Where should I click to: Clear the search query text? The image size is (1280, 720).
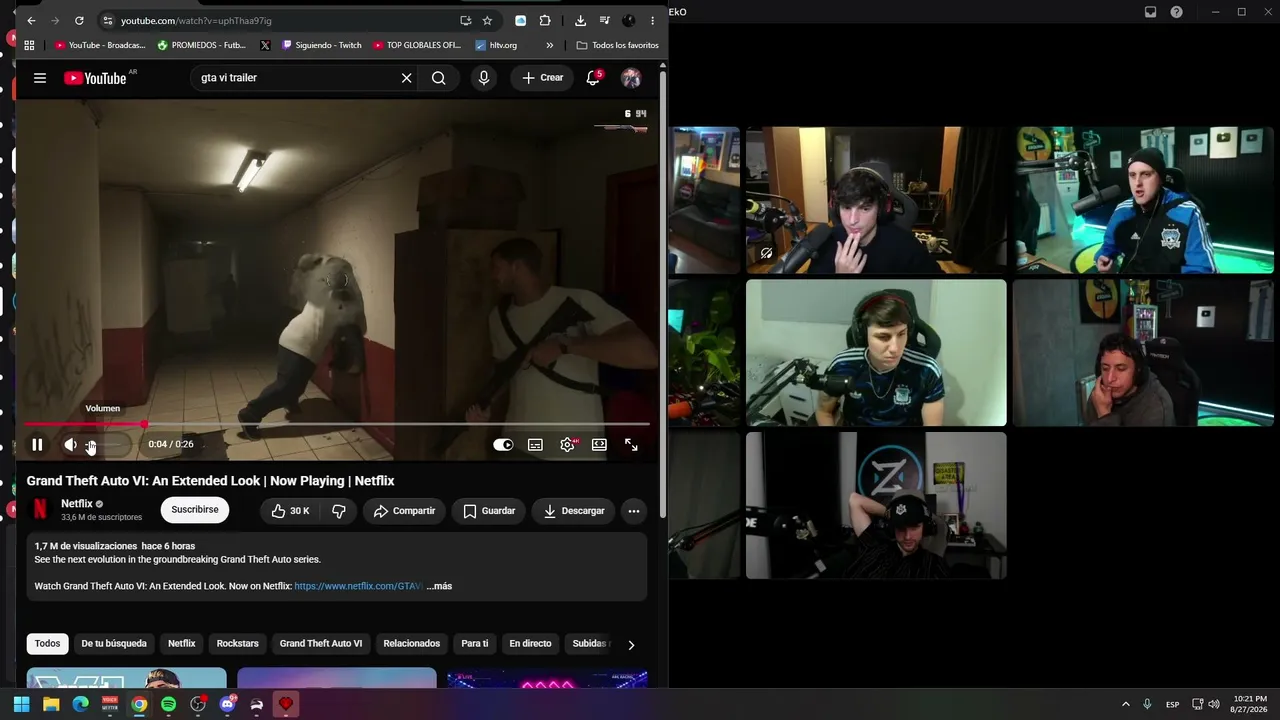[406, 78]
